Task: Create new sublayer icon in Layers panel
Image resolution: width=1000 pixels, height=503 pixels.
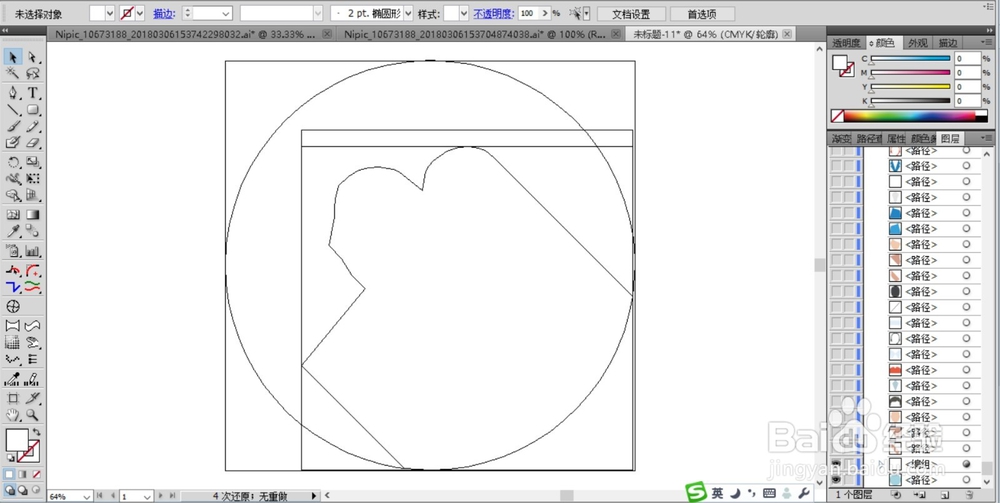Action: click(x=920, y=495)
